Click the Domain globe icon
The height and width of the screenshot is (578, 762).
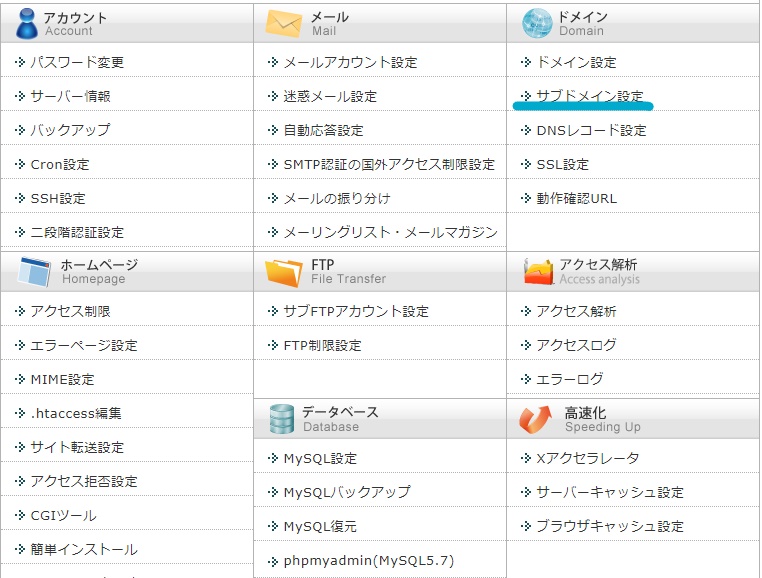[x=537, y=23]
